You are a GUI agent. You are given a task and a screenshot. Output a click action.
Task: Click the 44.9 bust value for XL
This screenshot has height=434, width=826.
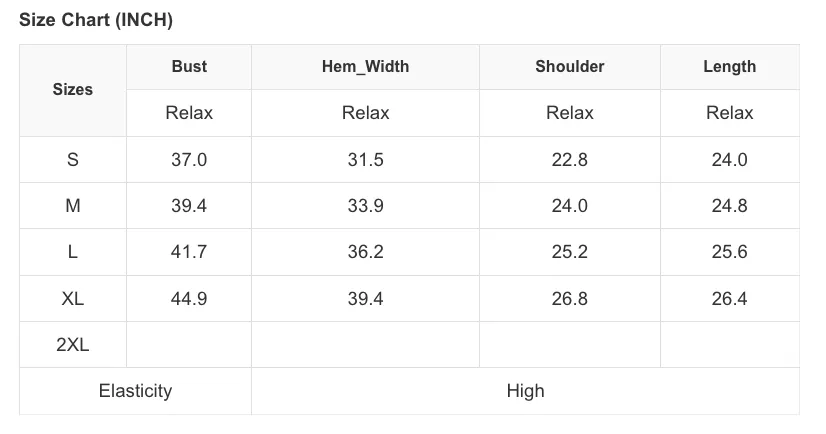[x=189, y=299]
